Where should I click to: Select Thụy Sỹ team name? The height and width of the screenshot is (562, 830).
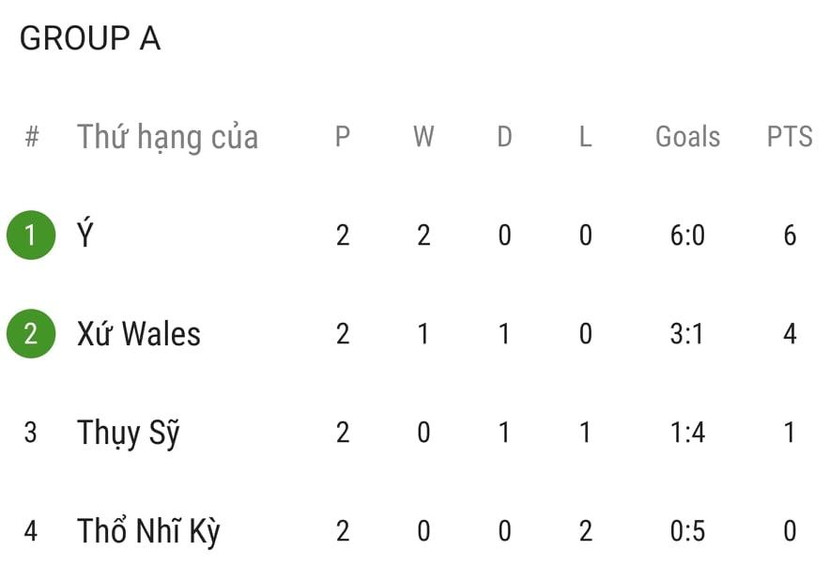point(128,433)
